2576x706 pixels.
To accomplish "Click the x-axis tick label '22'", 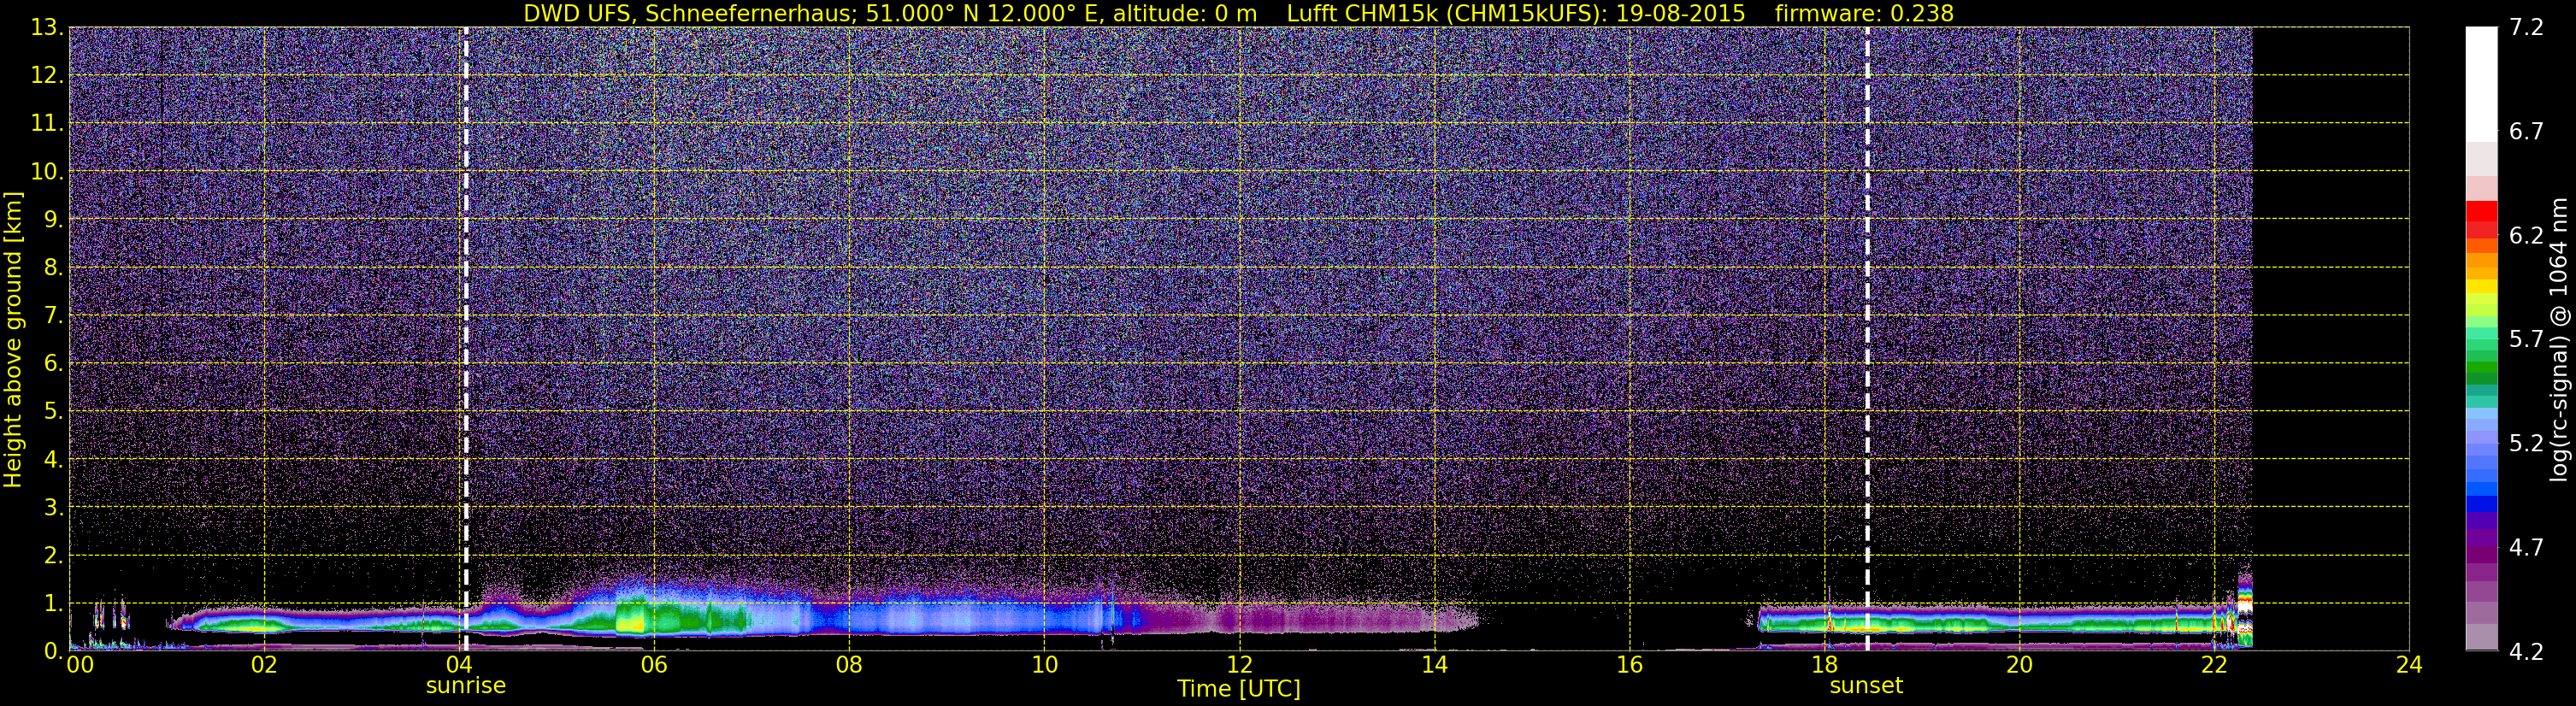I will (x=2214, y=665).
